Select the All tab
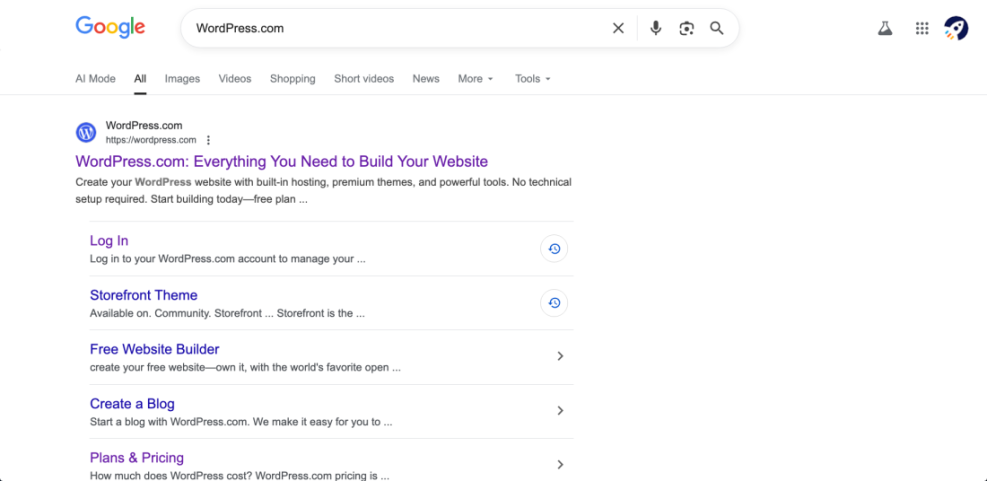 pos(140,79)
